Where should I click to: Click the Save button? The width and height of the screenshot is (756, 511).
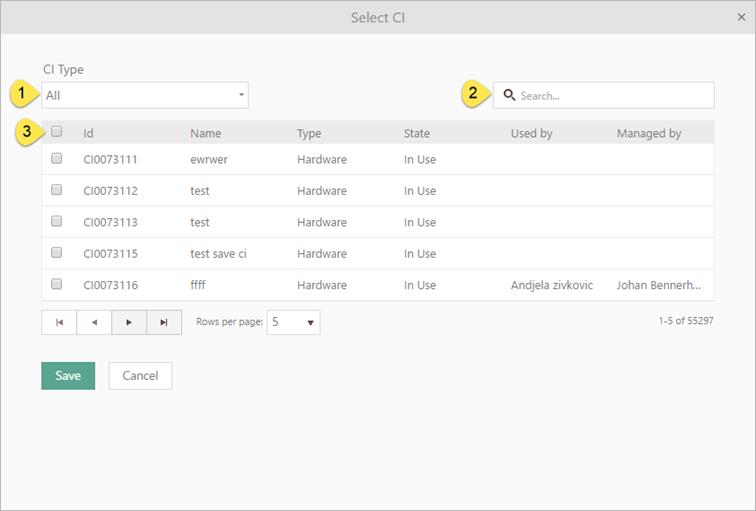click(x=68, y=375)
